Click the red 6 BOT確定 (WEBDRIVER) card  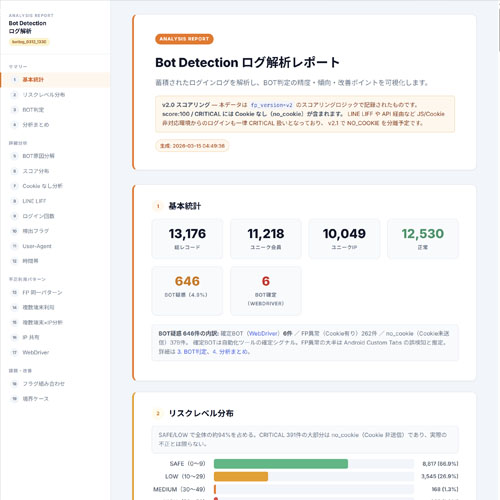[266, 291]
